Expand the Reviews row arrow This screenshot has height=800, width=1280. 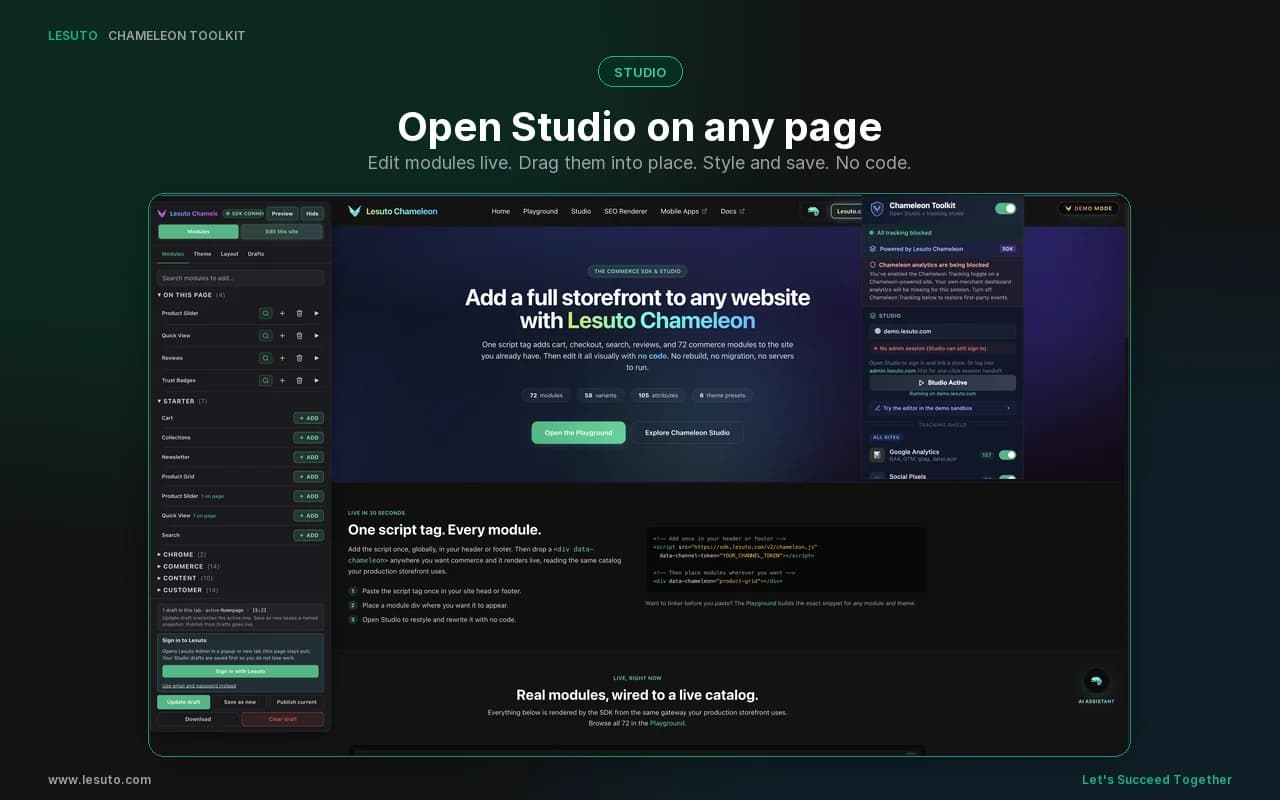pos(316,358)
